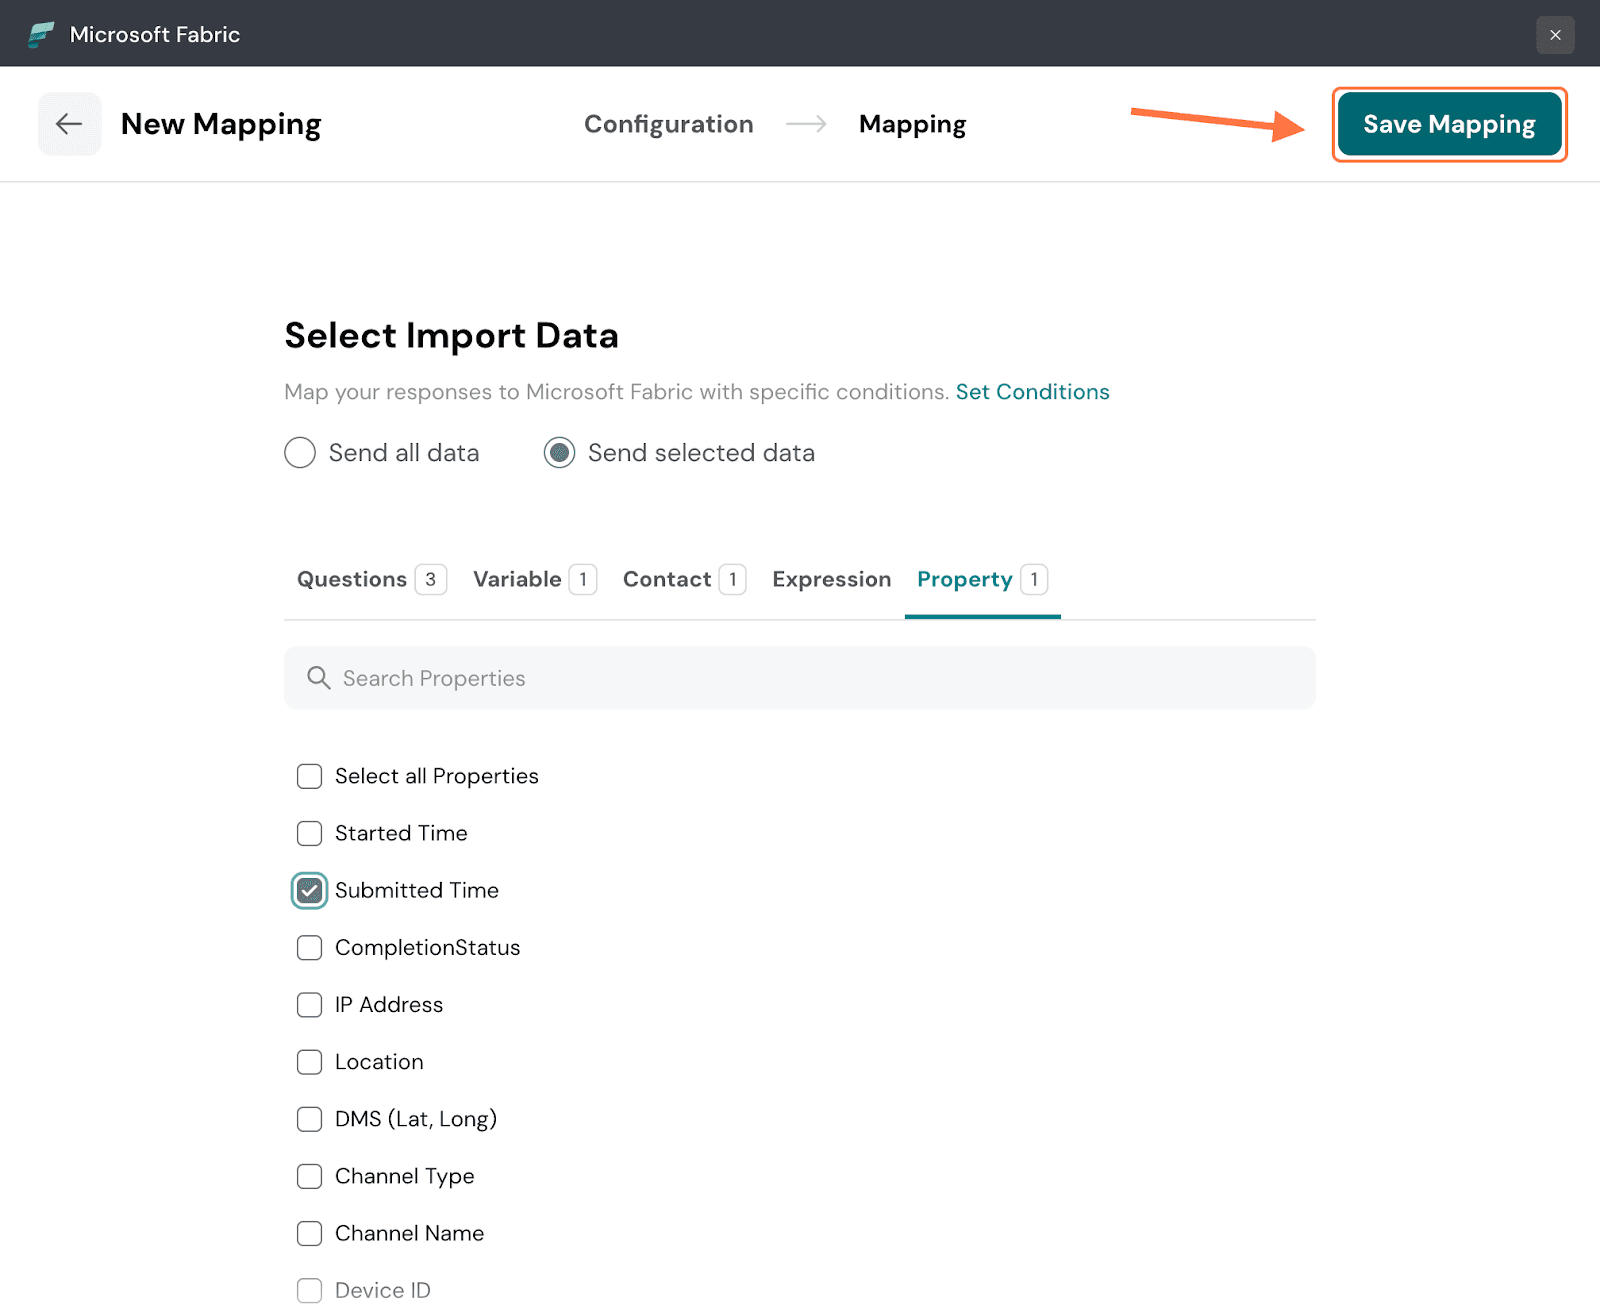The height and width of the screenshot is (1305, 1600).
Task: Check Select all Properties checkbox
Action: coord(310,776)
